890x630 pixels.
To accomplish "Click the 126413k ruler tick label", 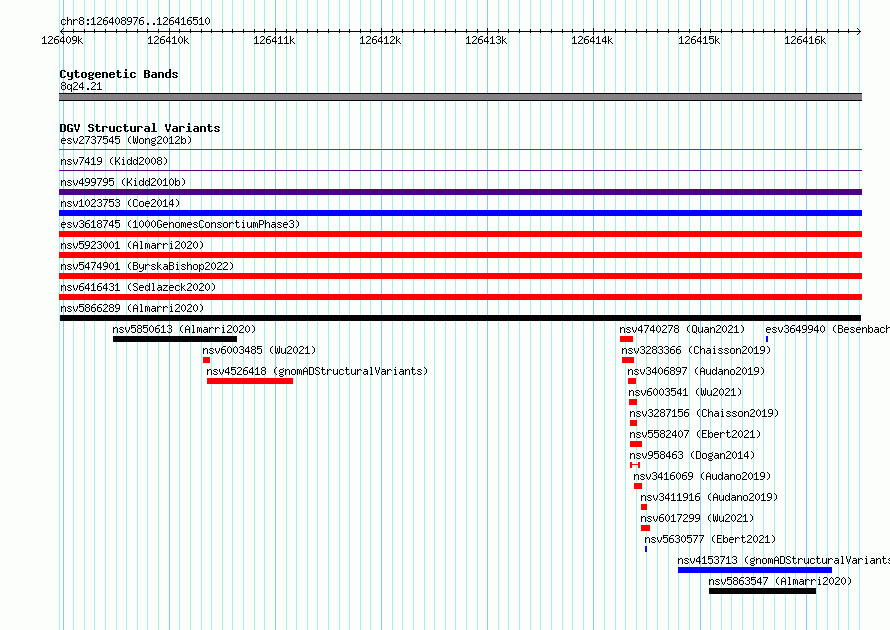I will pos(486,40).
